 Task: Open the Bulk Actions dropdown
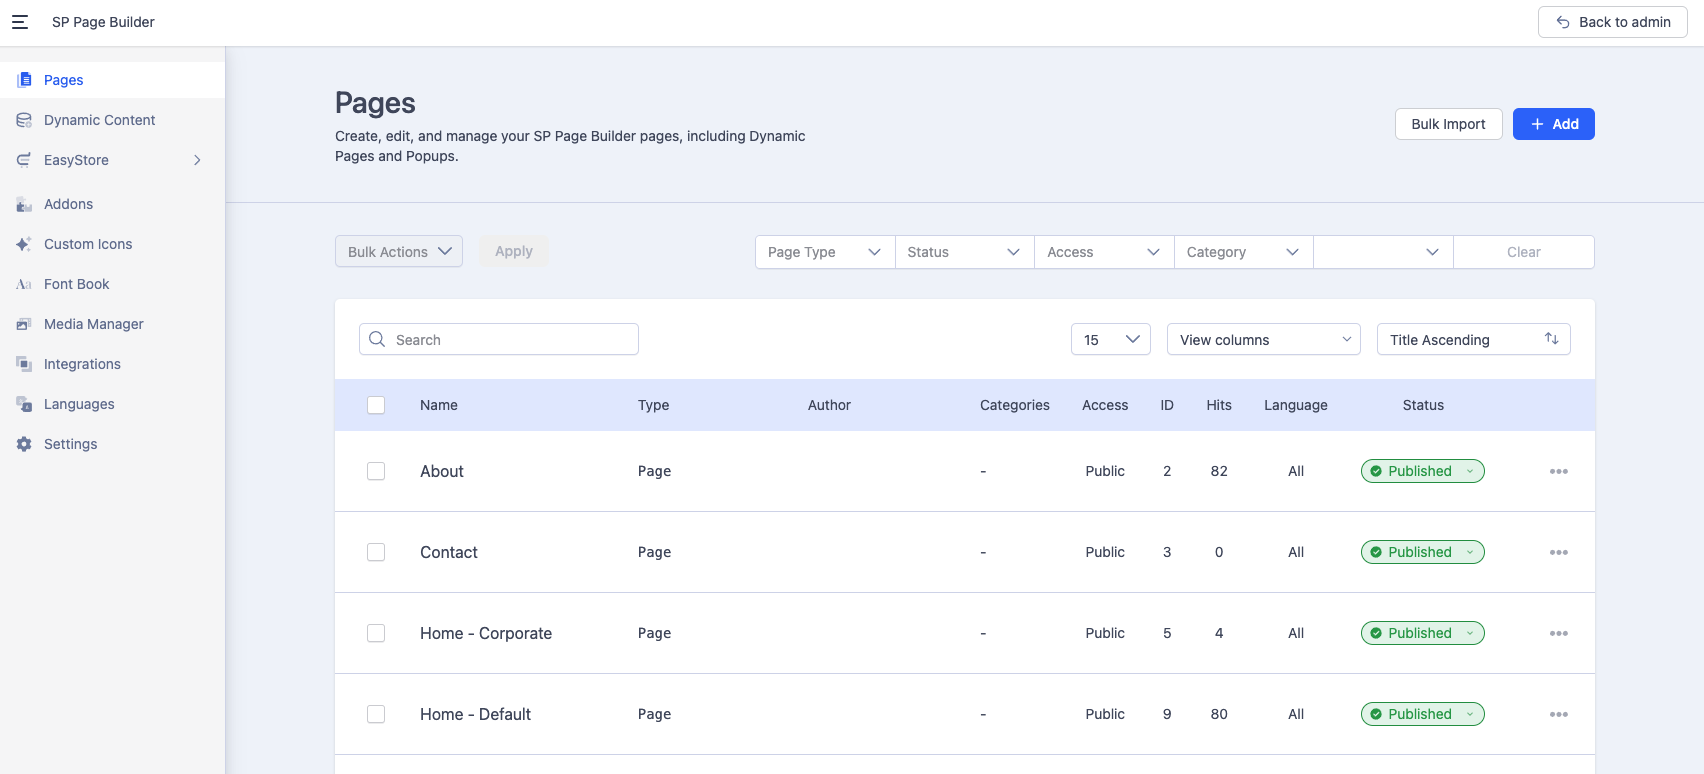[x=398, y=252]
